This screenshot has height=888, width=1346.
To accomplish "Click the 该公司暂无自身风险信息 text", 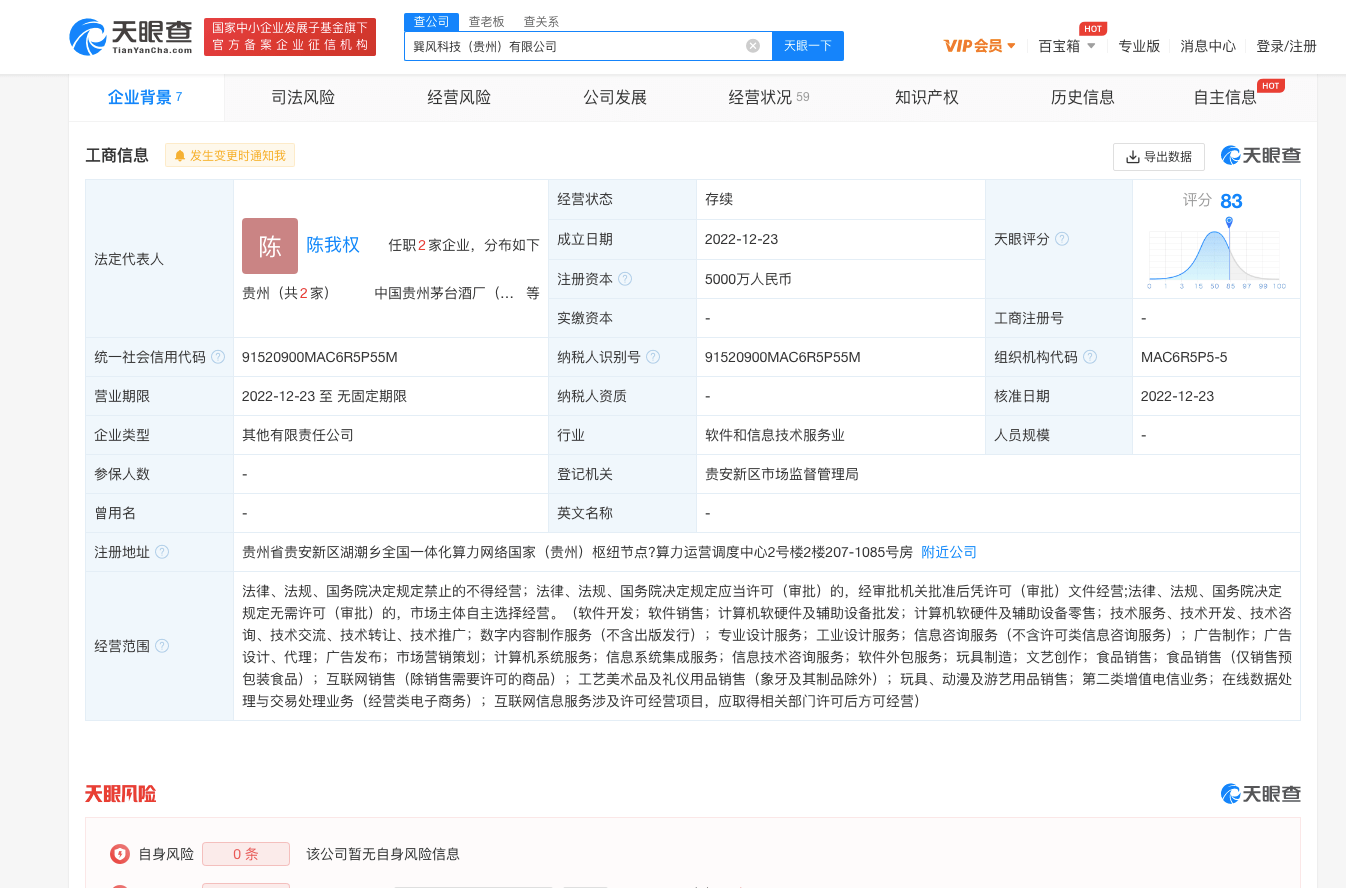I will [x=383, y=854].
